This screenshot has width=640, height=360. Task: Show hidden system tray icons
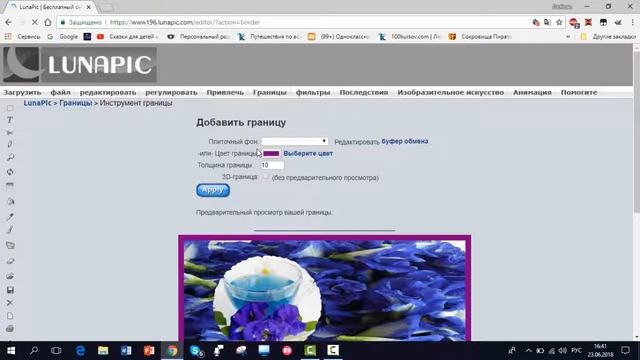tap(529, 350)
